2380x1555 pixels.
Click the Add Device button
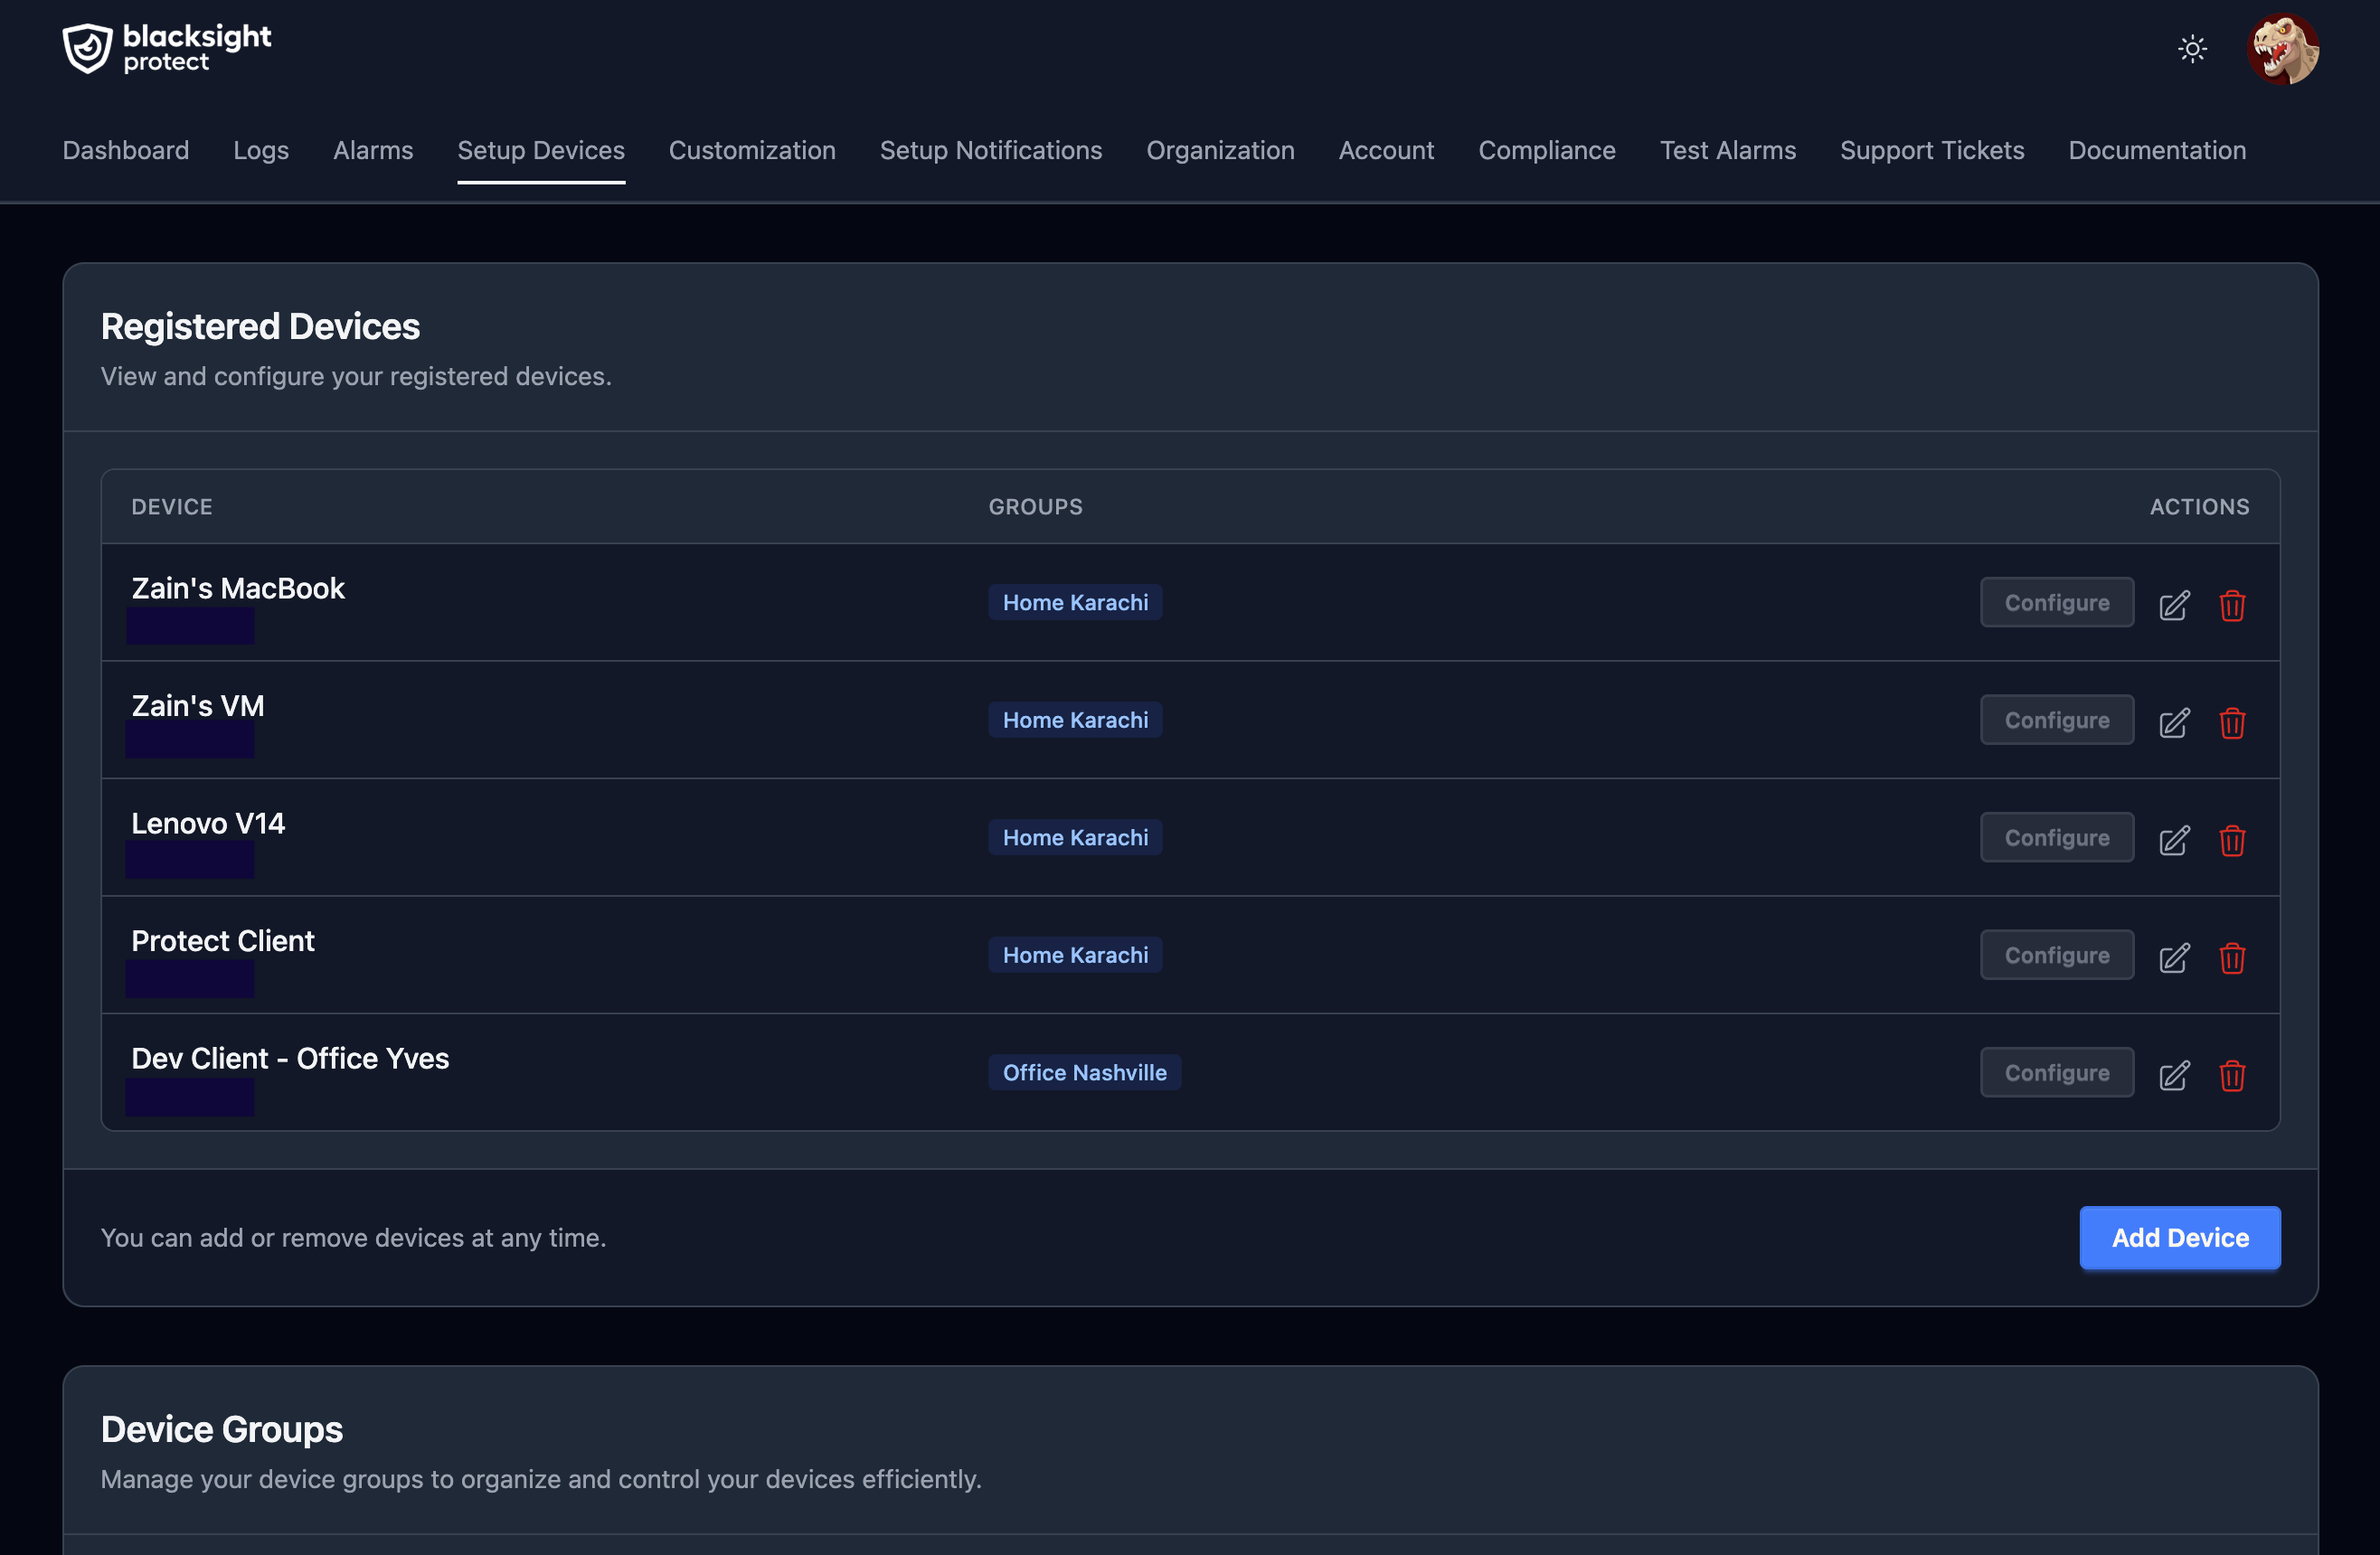(2179, 1238)
